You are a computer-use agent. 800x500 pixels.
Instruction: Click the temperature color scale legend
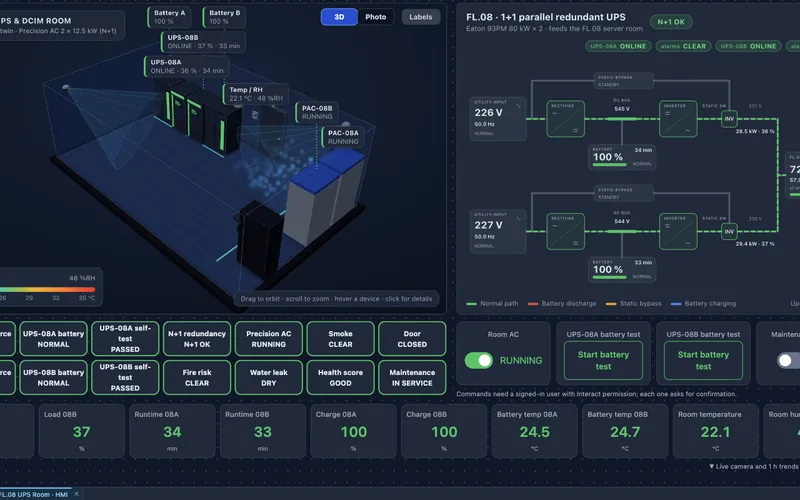point(48,287)
